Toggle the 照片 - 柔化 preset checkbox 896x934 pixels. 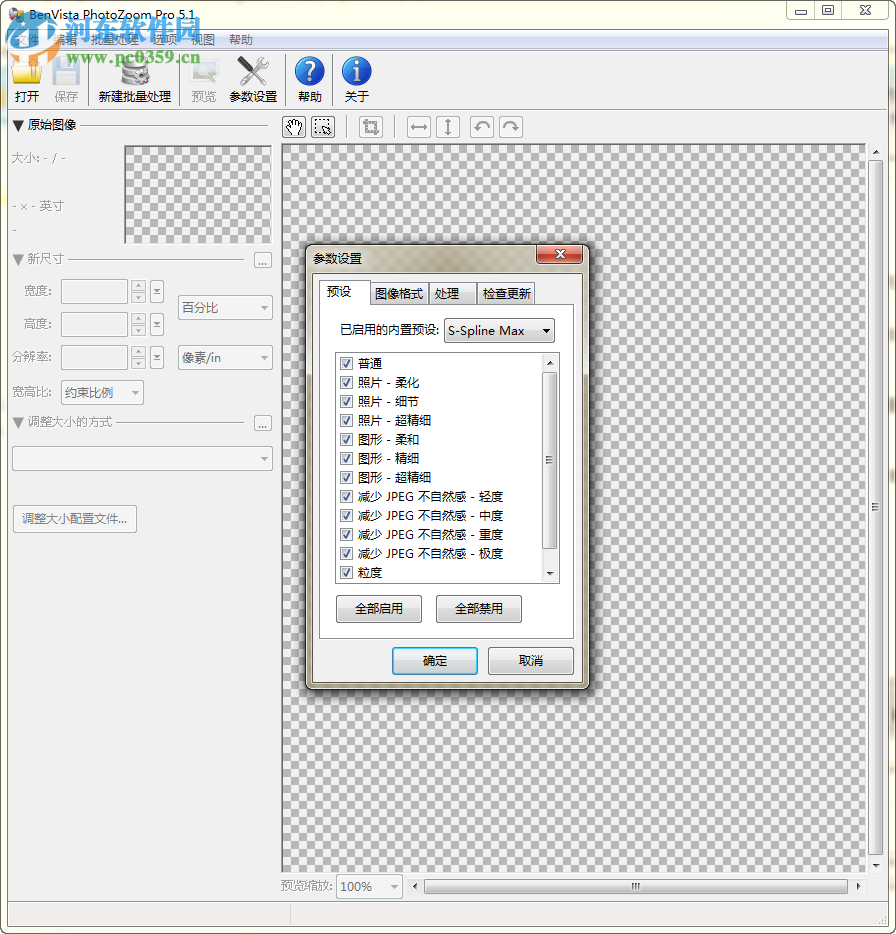346,382
